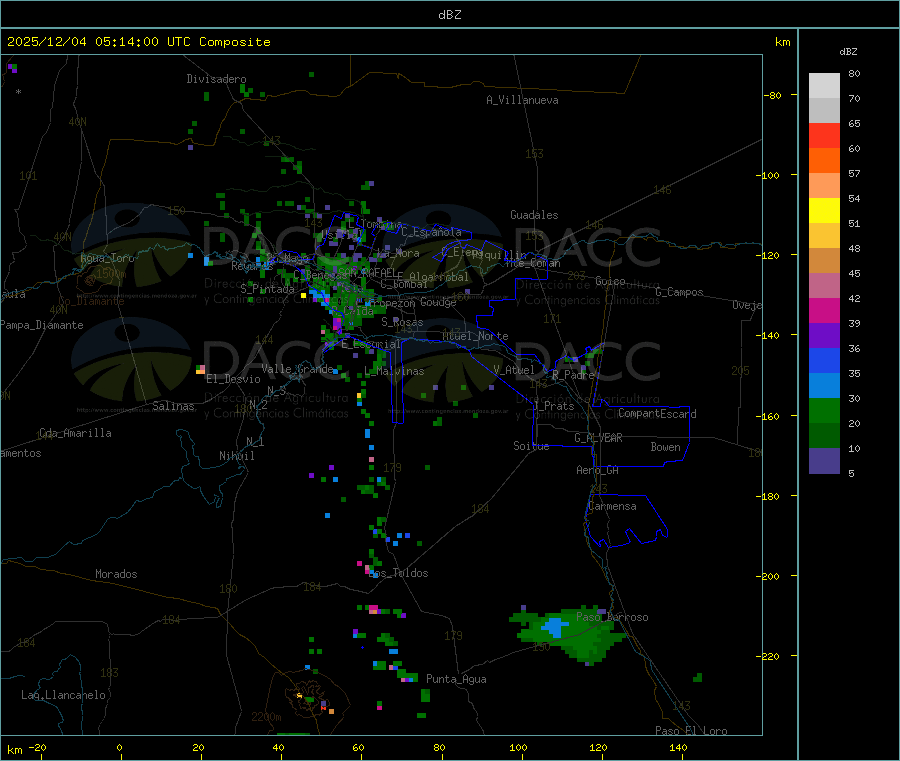Viewport: 900px width, 761px height.
Task: Click the dark green 10-20 dBZ swatch
Action: coord(824,436)
